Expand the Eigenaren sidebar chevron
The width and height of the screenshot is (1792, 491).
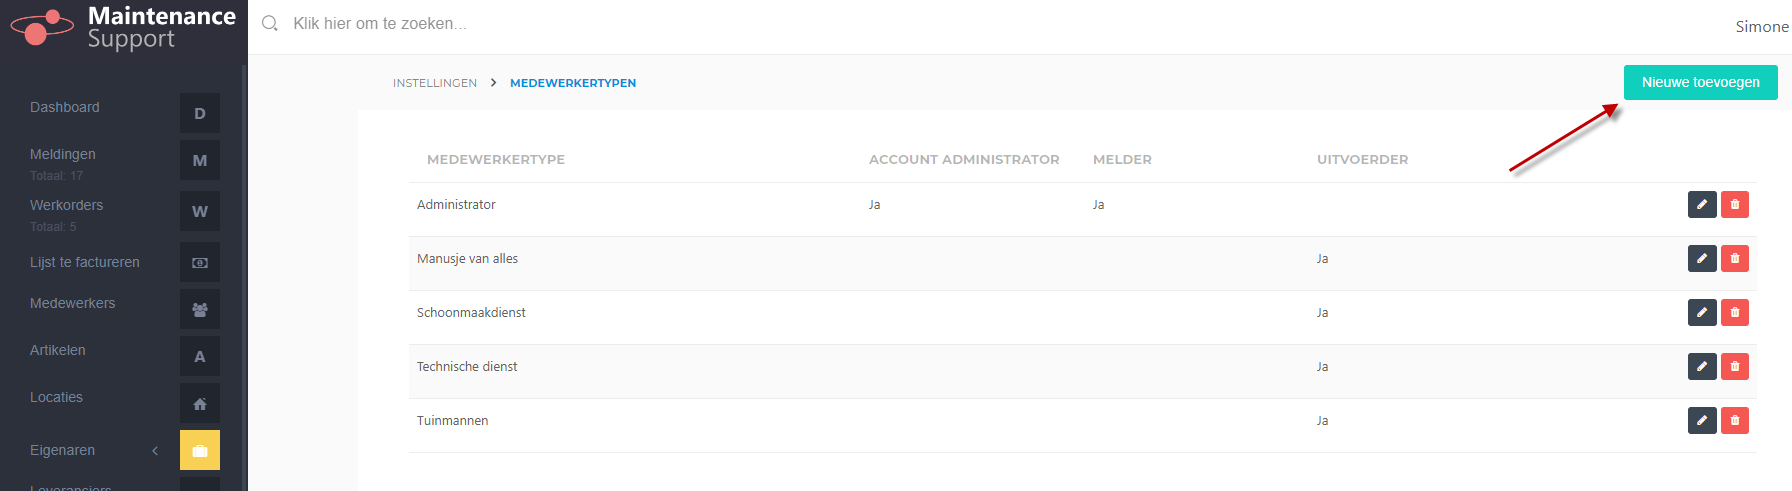click(155, 451)
